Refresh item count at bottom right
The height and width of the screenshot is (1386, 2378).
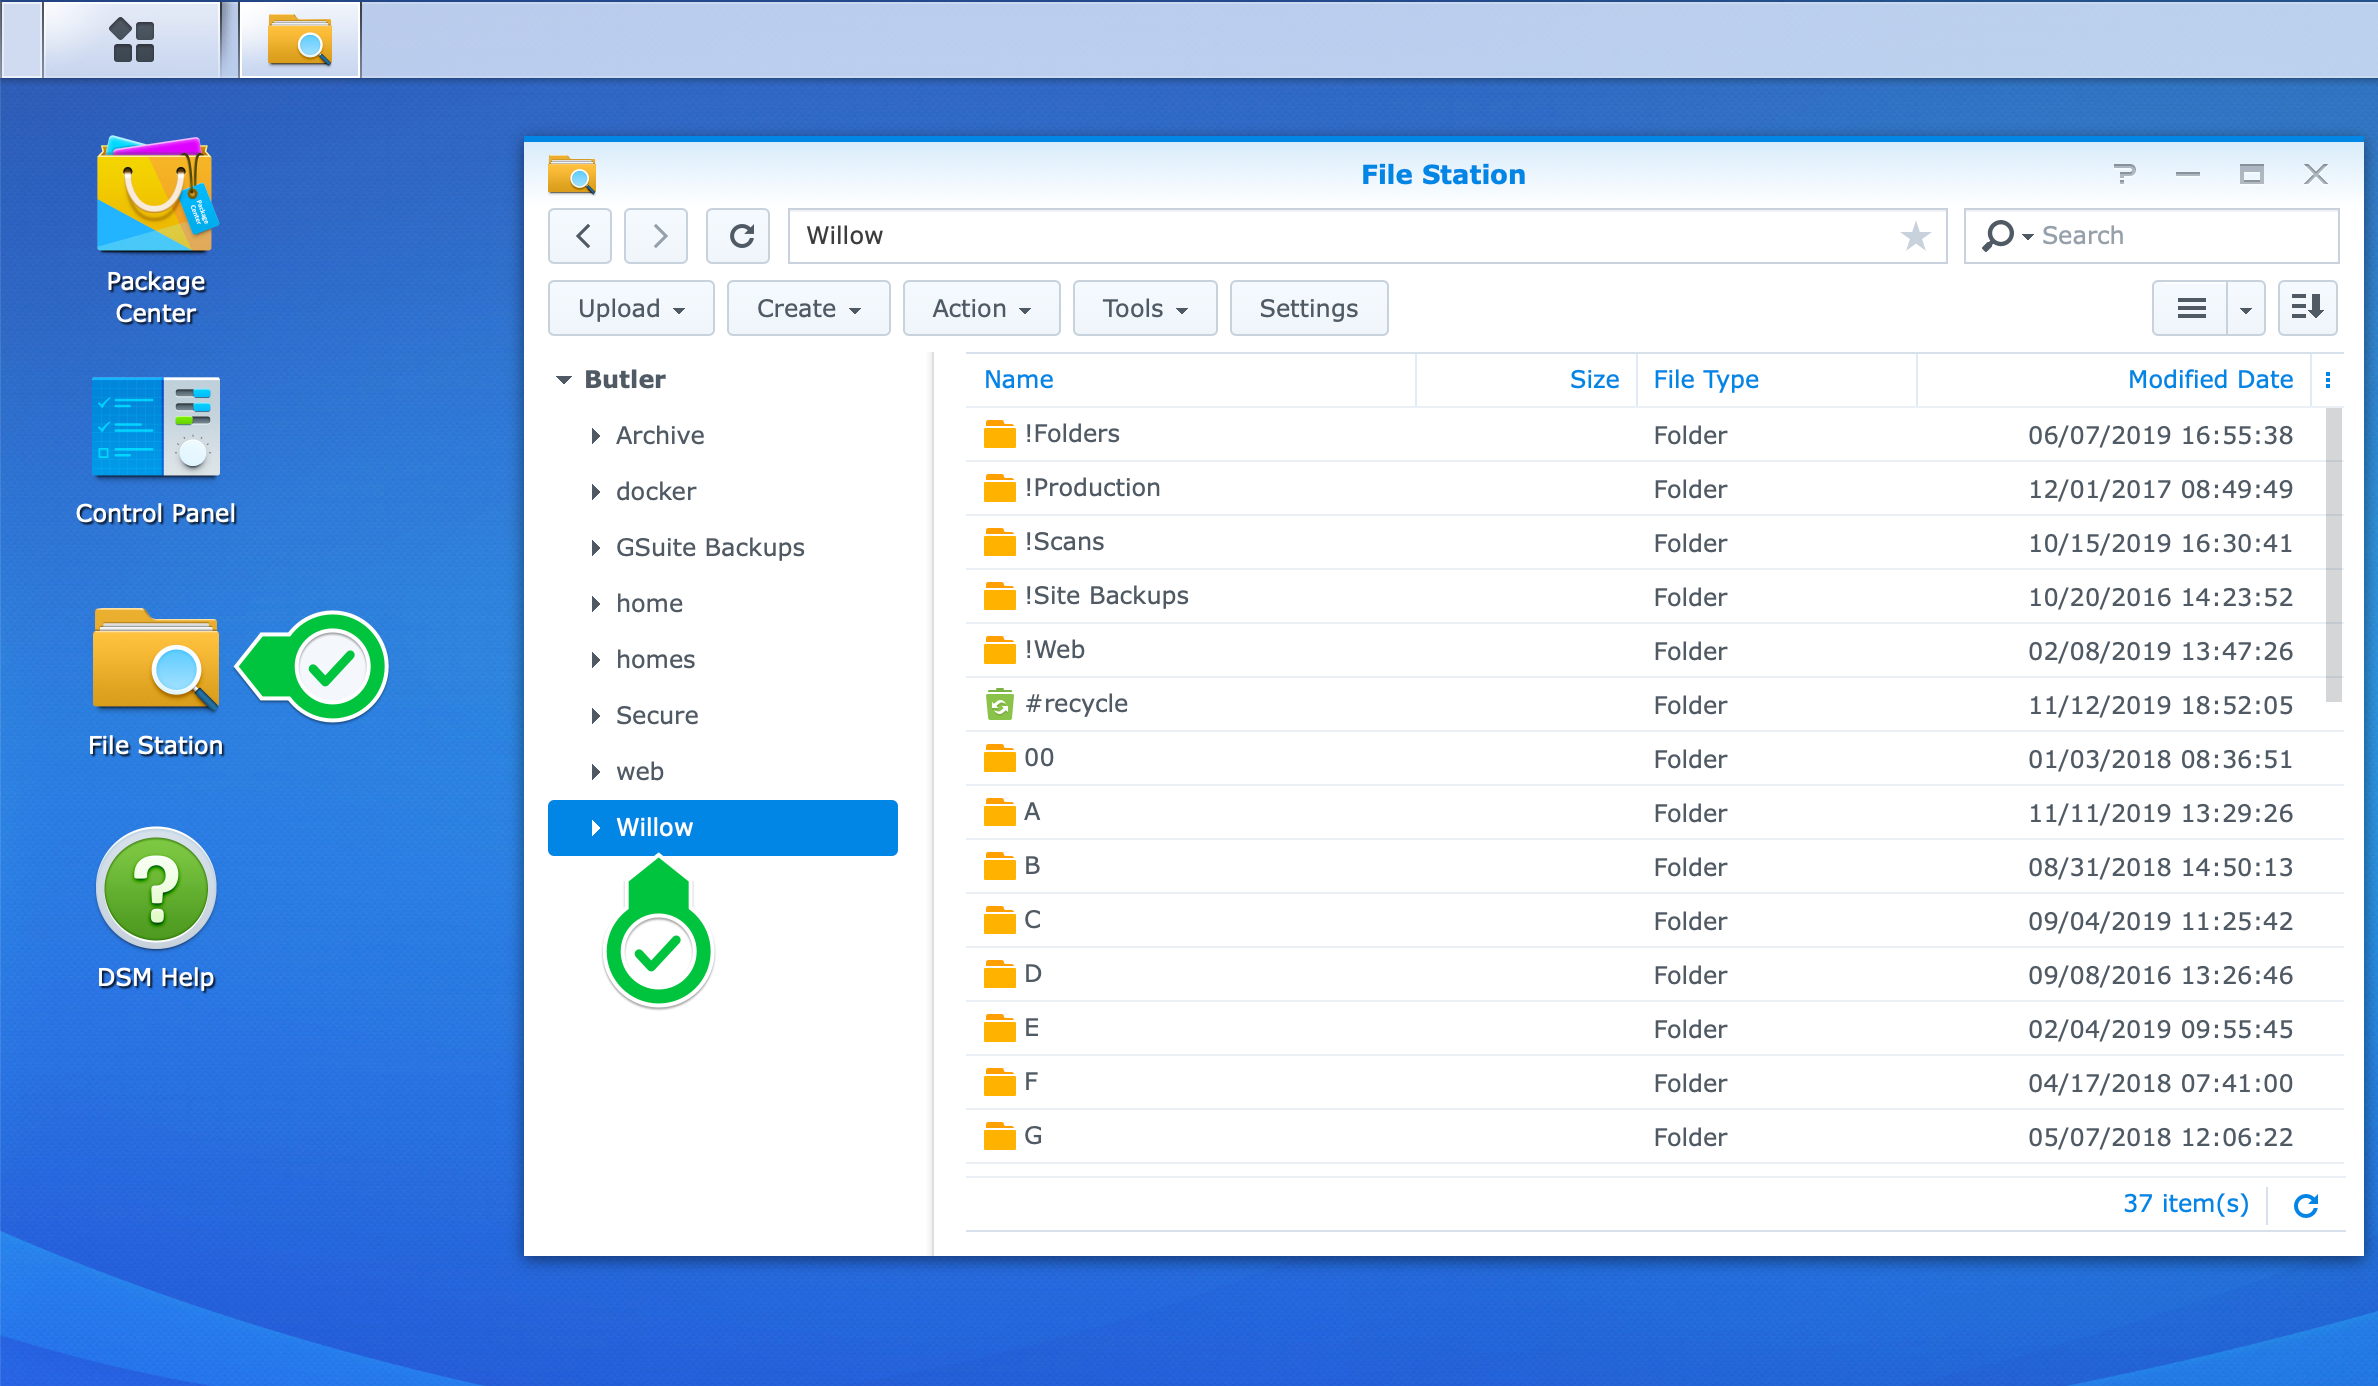[2306, 1205]
